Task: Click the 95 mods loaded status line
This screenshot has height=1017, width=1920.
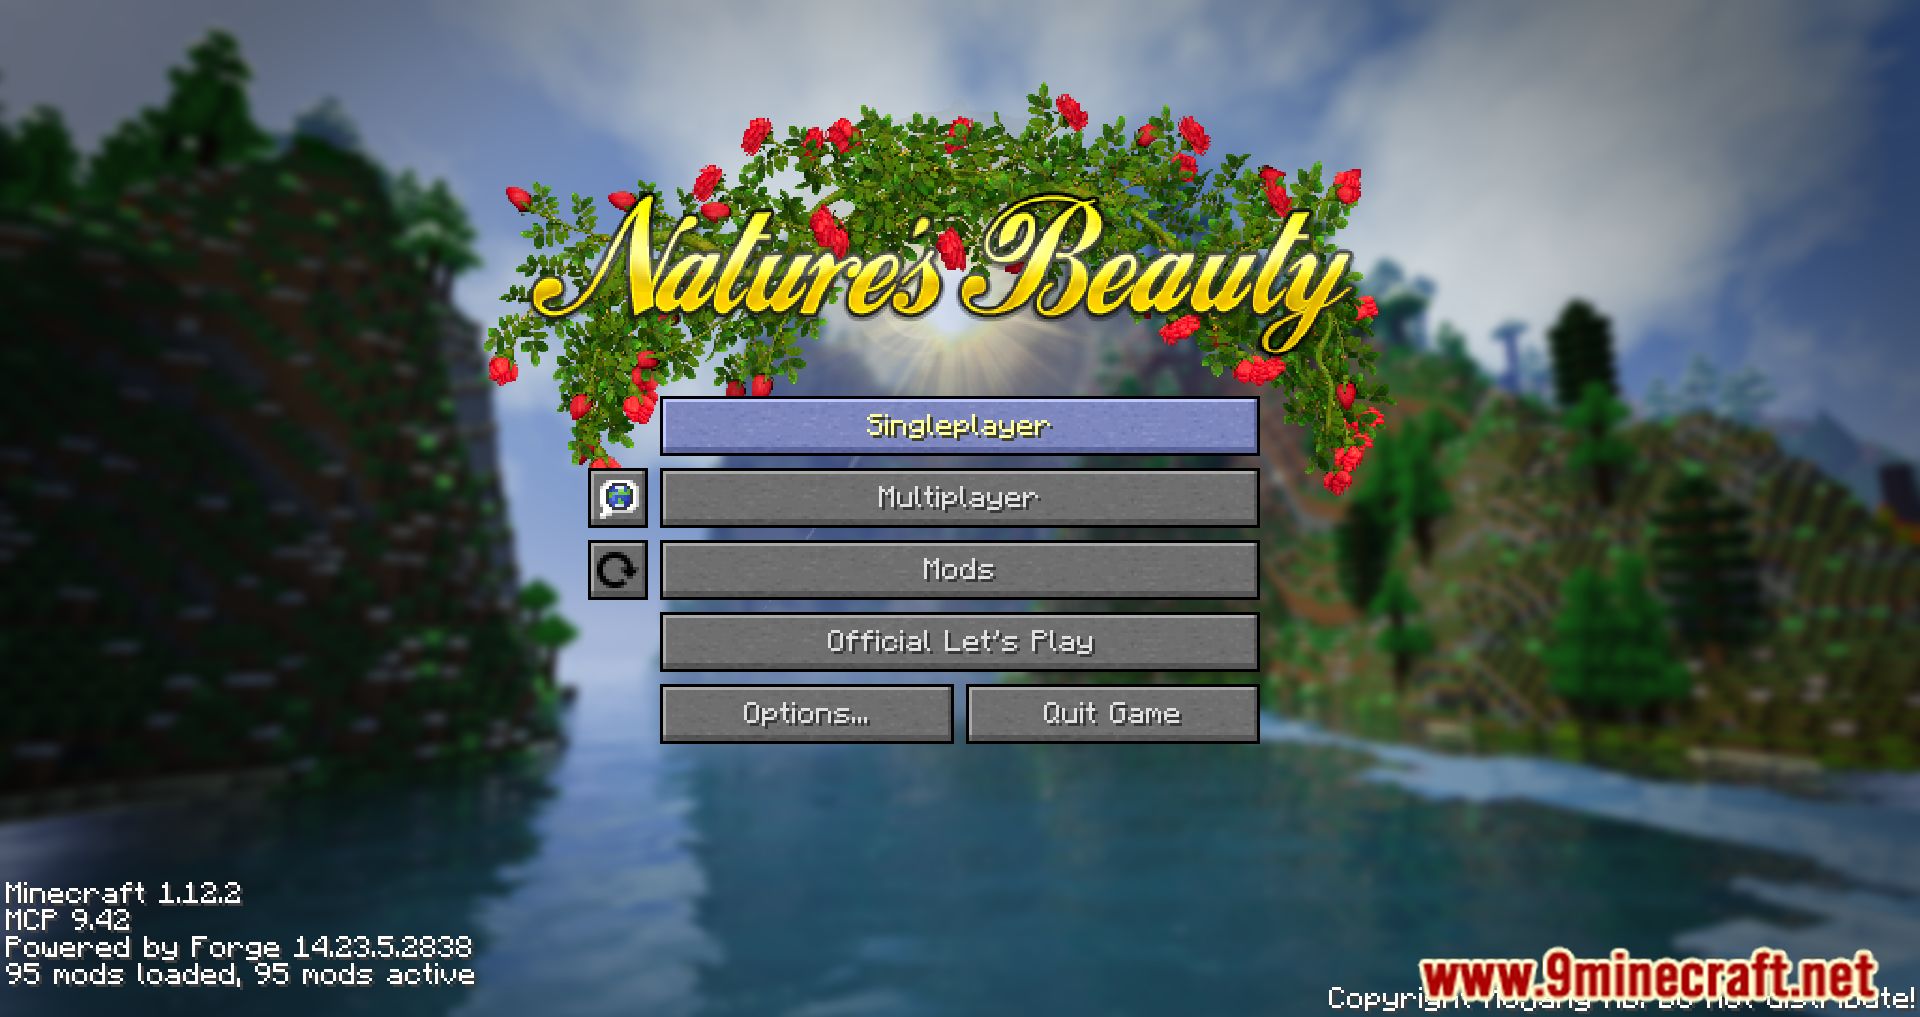Action: 240,974
